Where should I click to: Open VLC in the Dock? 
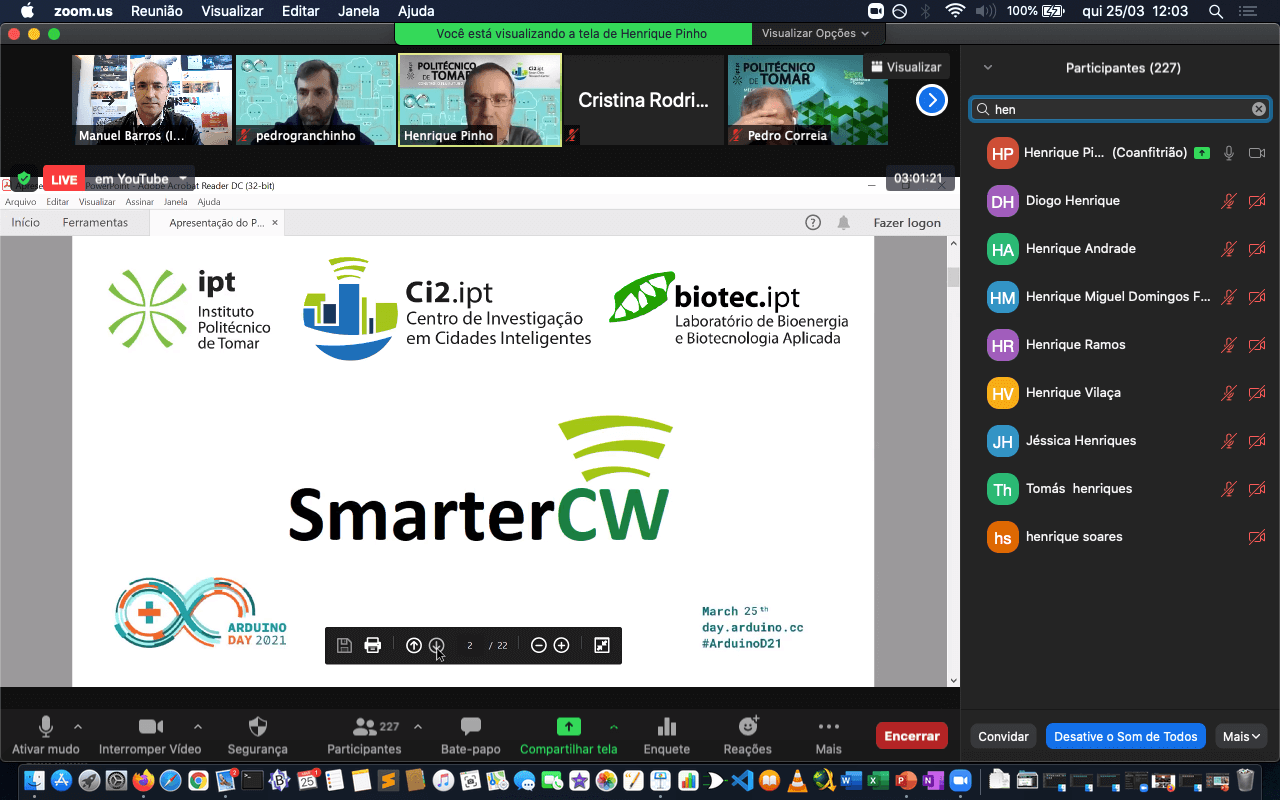(x=797, y=780)
